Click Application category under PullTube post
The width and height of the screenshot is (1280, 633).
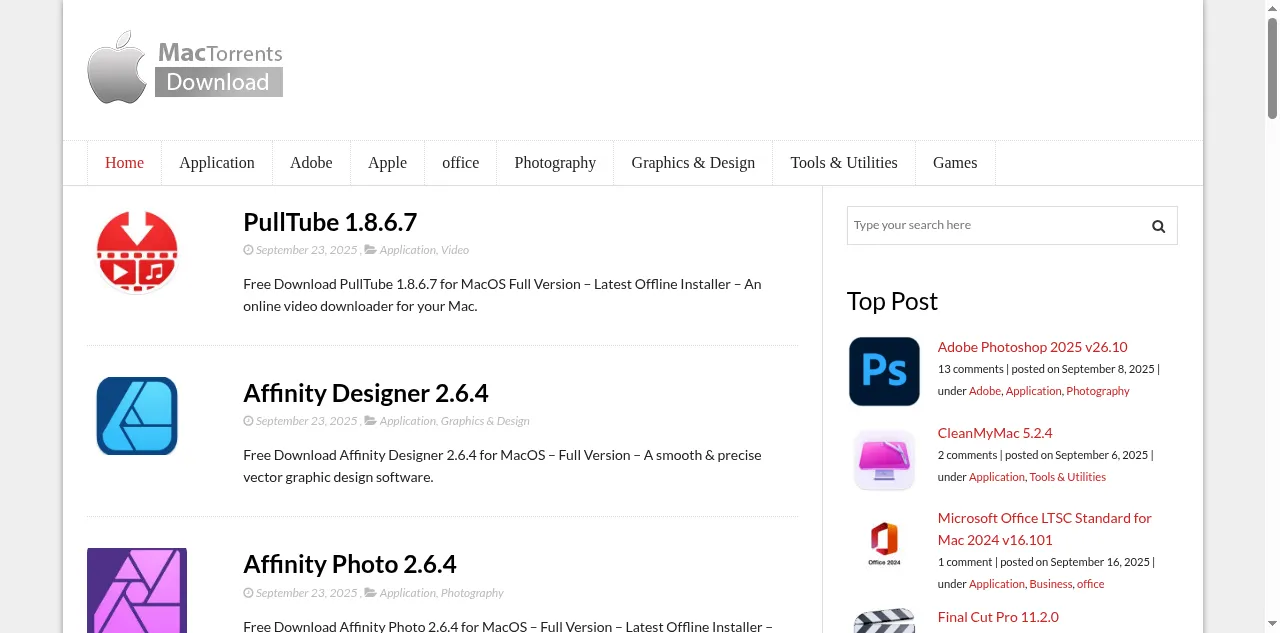407,250
